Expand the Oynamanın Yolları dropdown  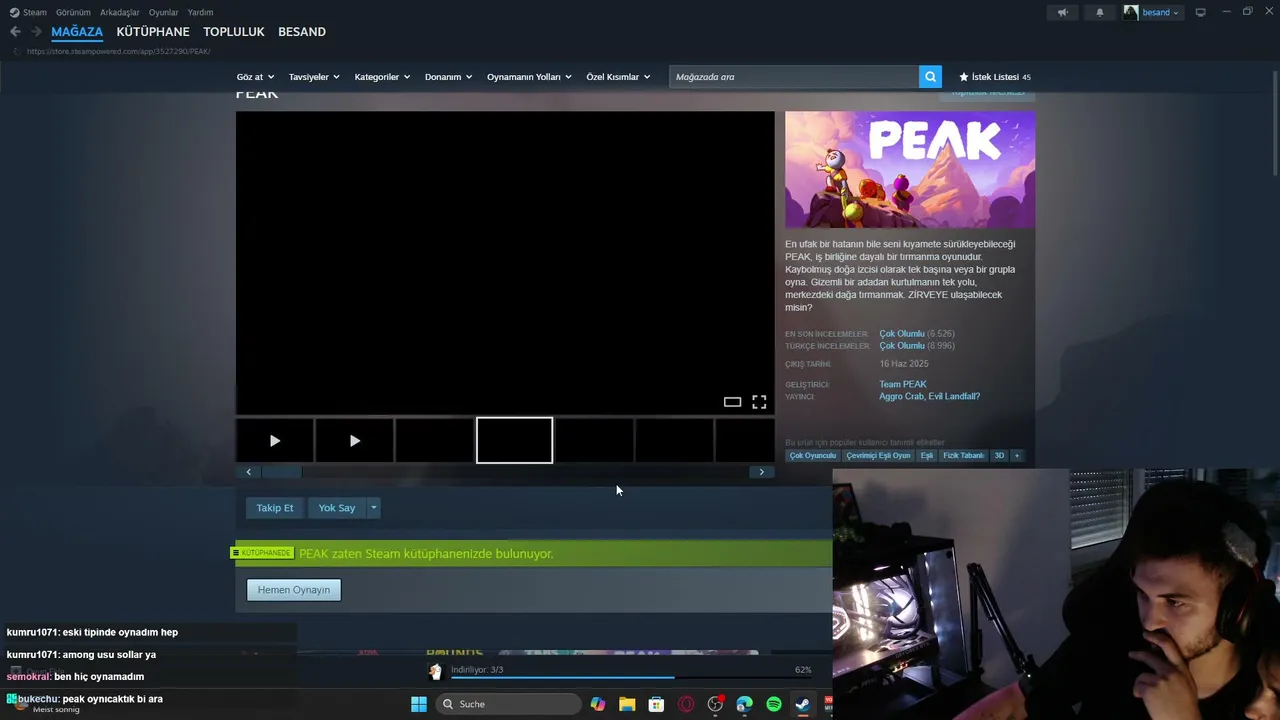click(529, 77)
